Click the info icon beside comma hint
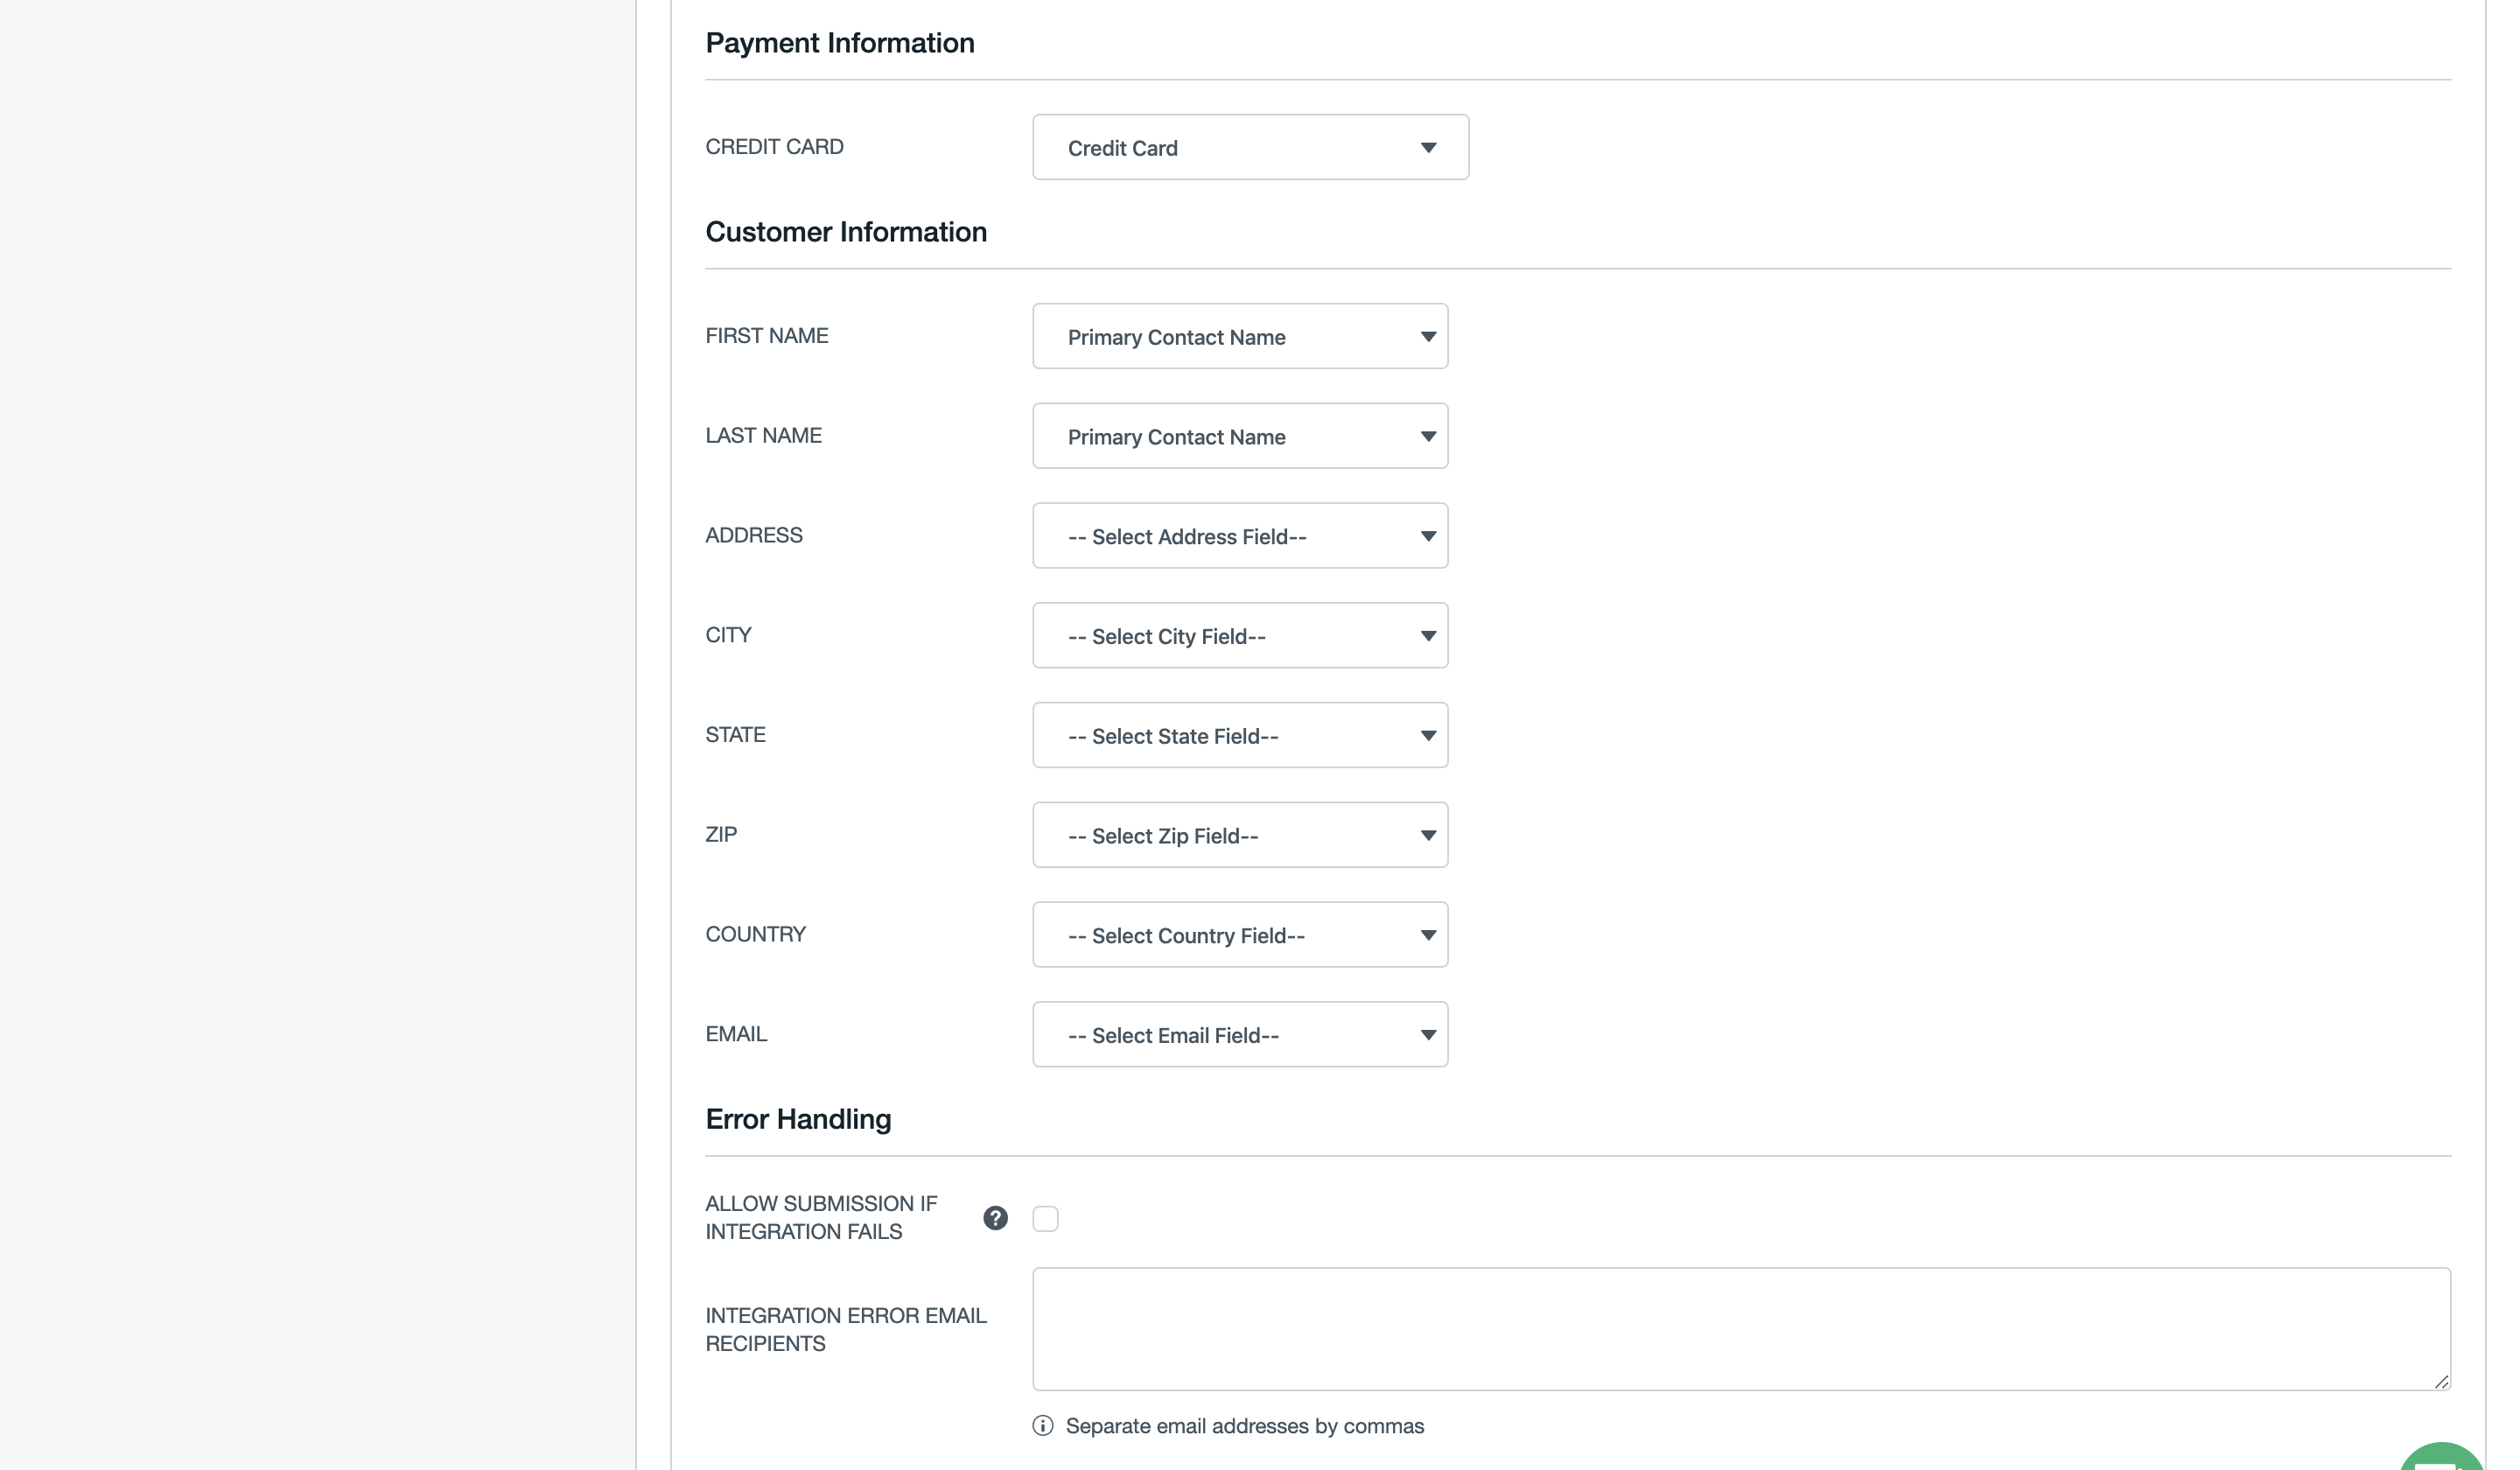2520x1470 pixels. (1042, 1426)
